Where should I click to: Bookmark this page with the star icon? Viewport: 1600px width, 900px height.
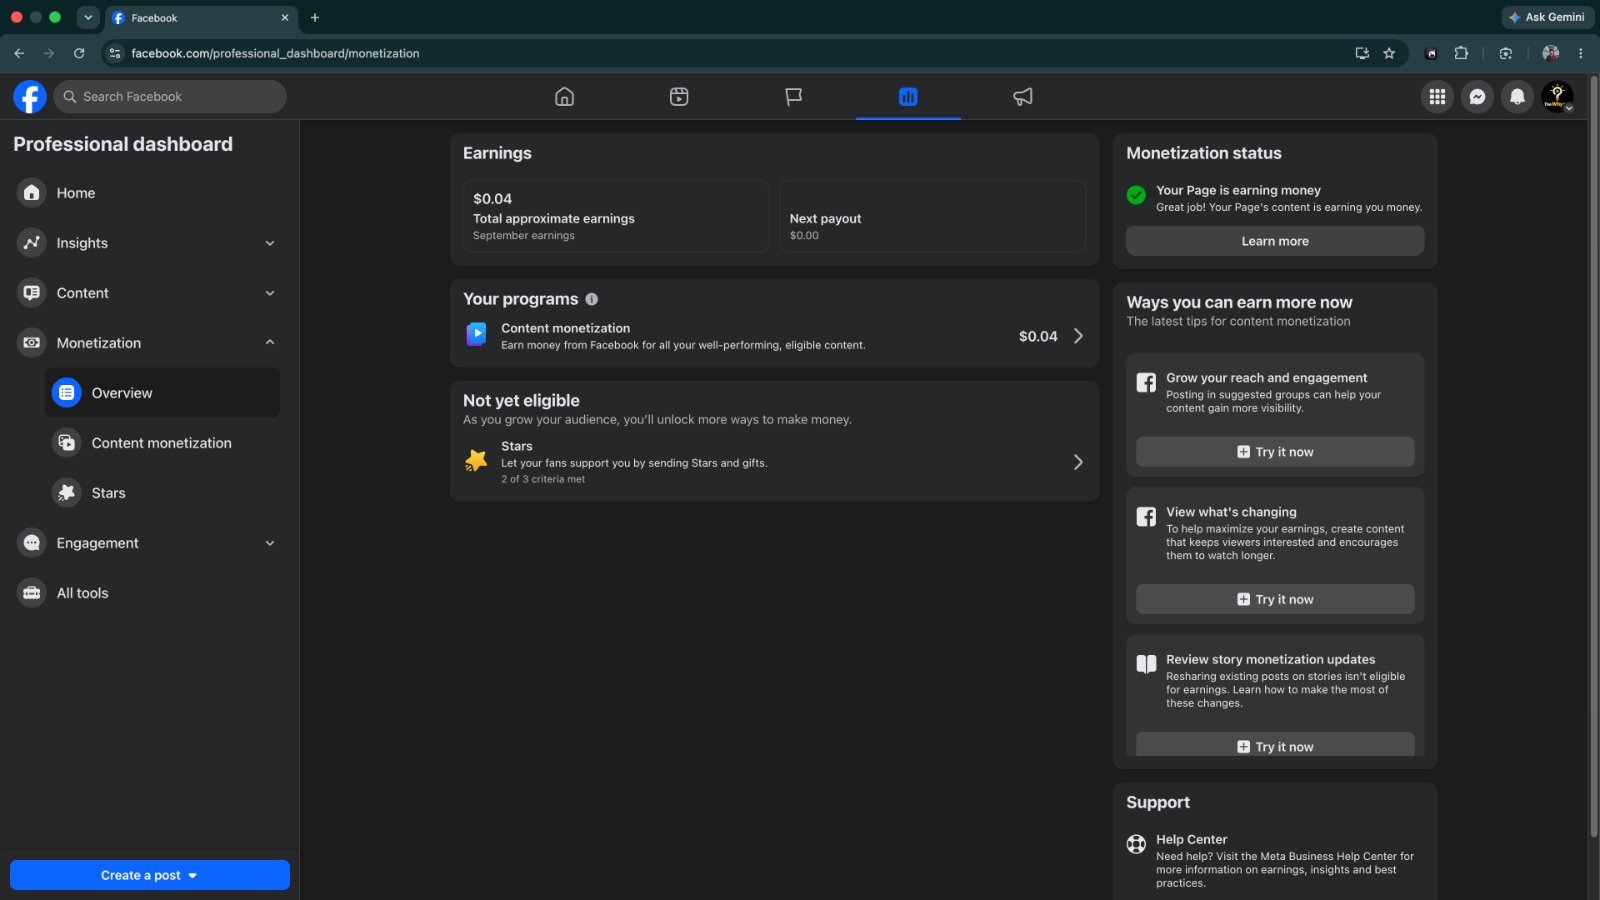1389,53
